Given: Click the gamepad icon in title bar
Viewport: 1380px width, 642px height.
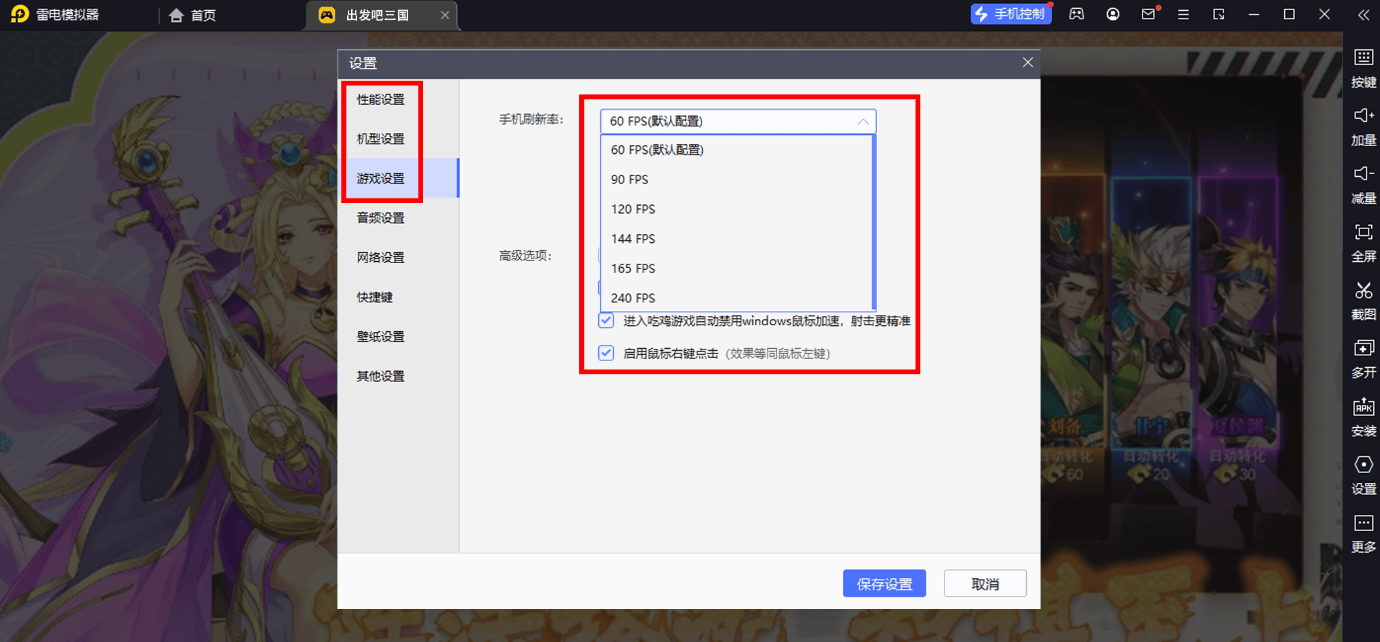Looking at the screenshot, I should click(1076, 15).
